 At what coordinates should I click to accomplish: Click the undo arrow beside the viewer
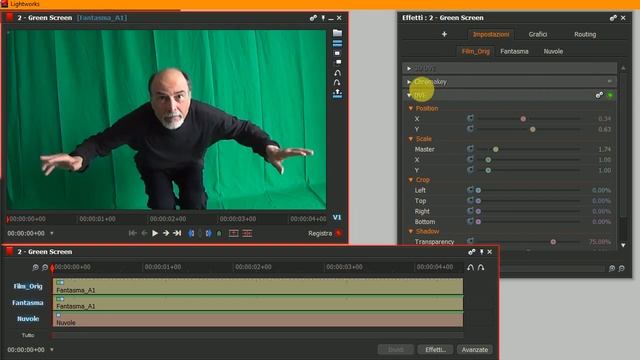[x=337, y=73]
